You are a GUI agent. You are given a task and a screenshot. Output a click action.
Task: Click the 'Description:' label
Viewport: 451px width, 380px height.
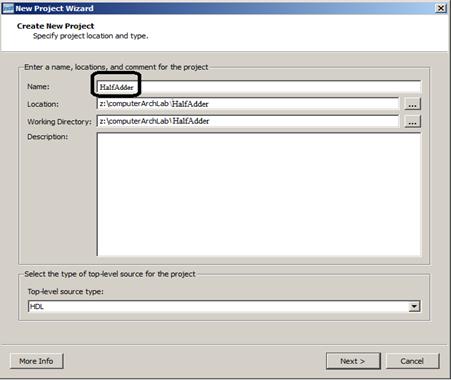47,137
